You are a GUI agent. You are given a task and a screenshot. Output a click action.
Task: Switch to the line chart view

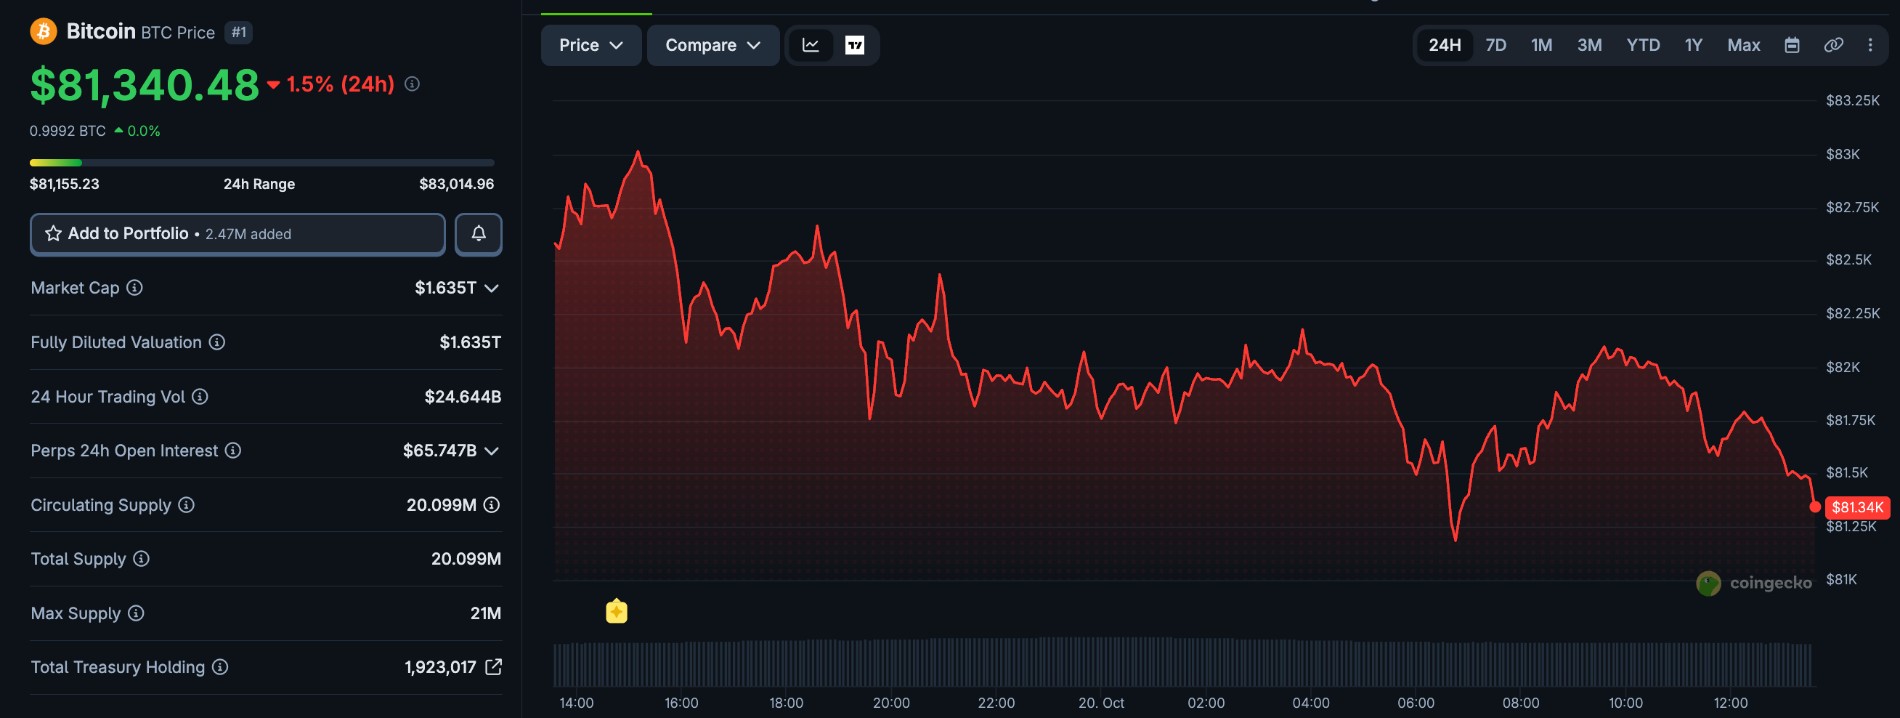coord(811,45)
